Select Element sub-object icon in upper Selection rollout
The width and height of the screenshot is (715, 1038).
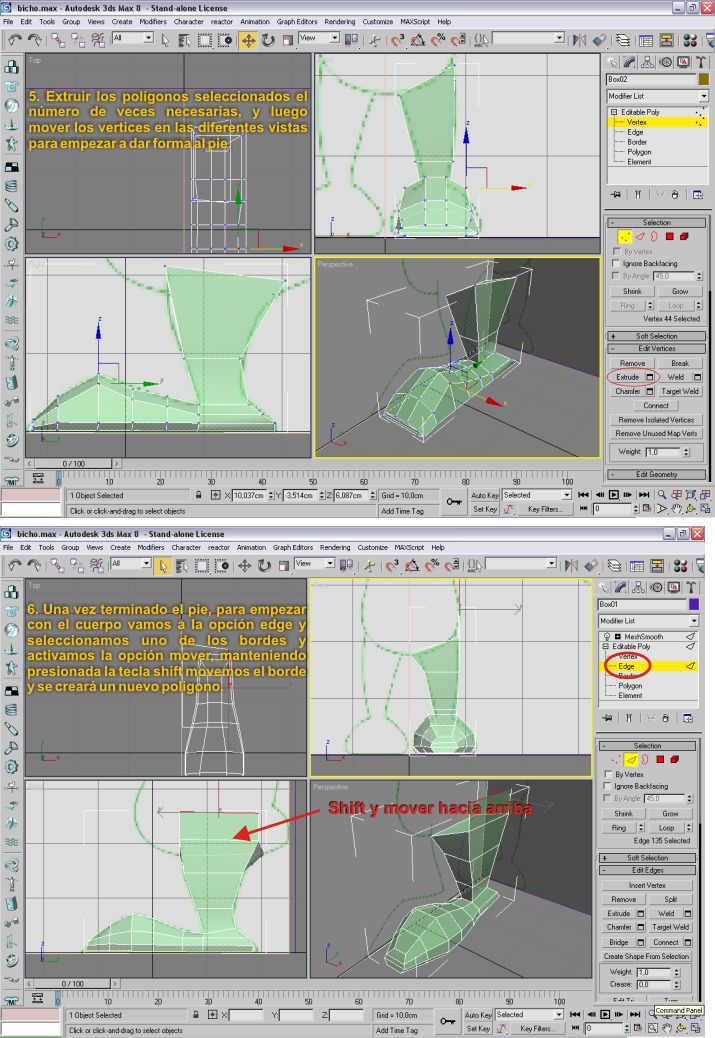click(684, 236)
